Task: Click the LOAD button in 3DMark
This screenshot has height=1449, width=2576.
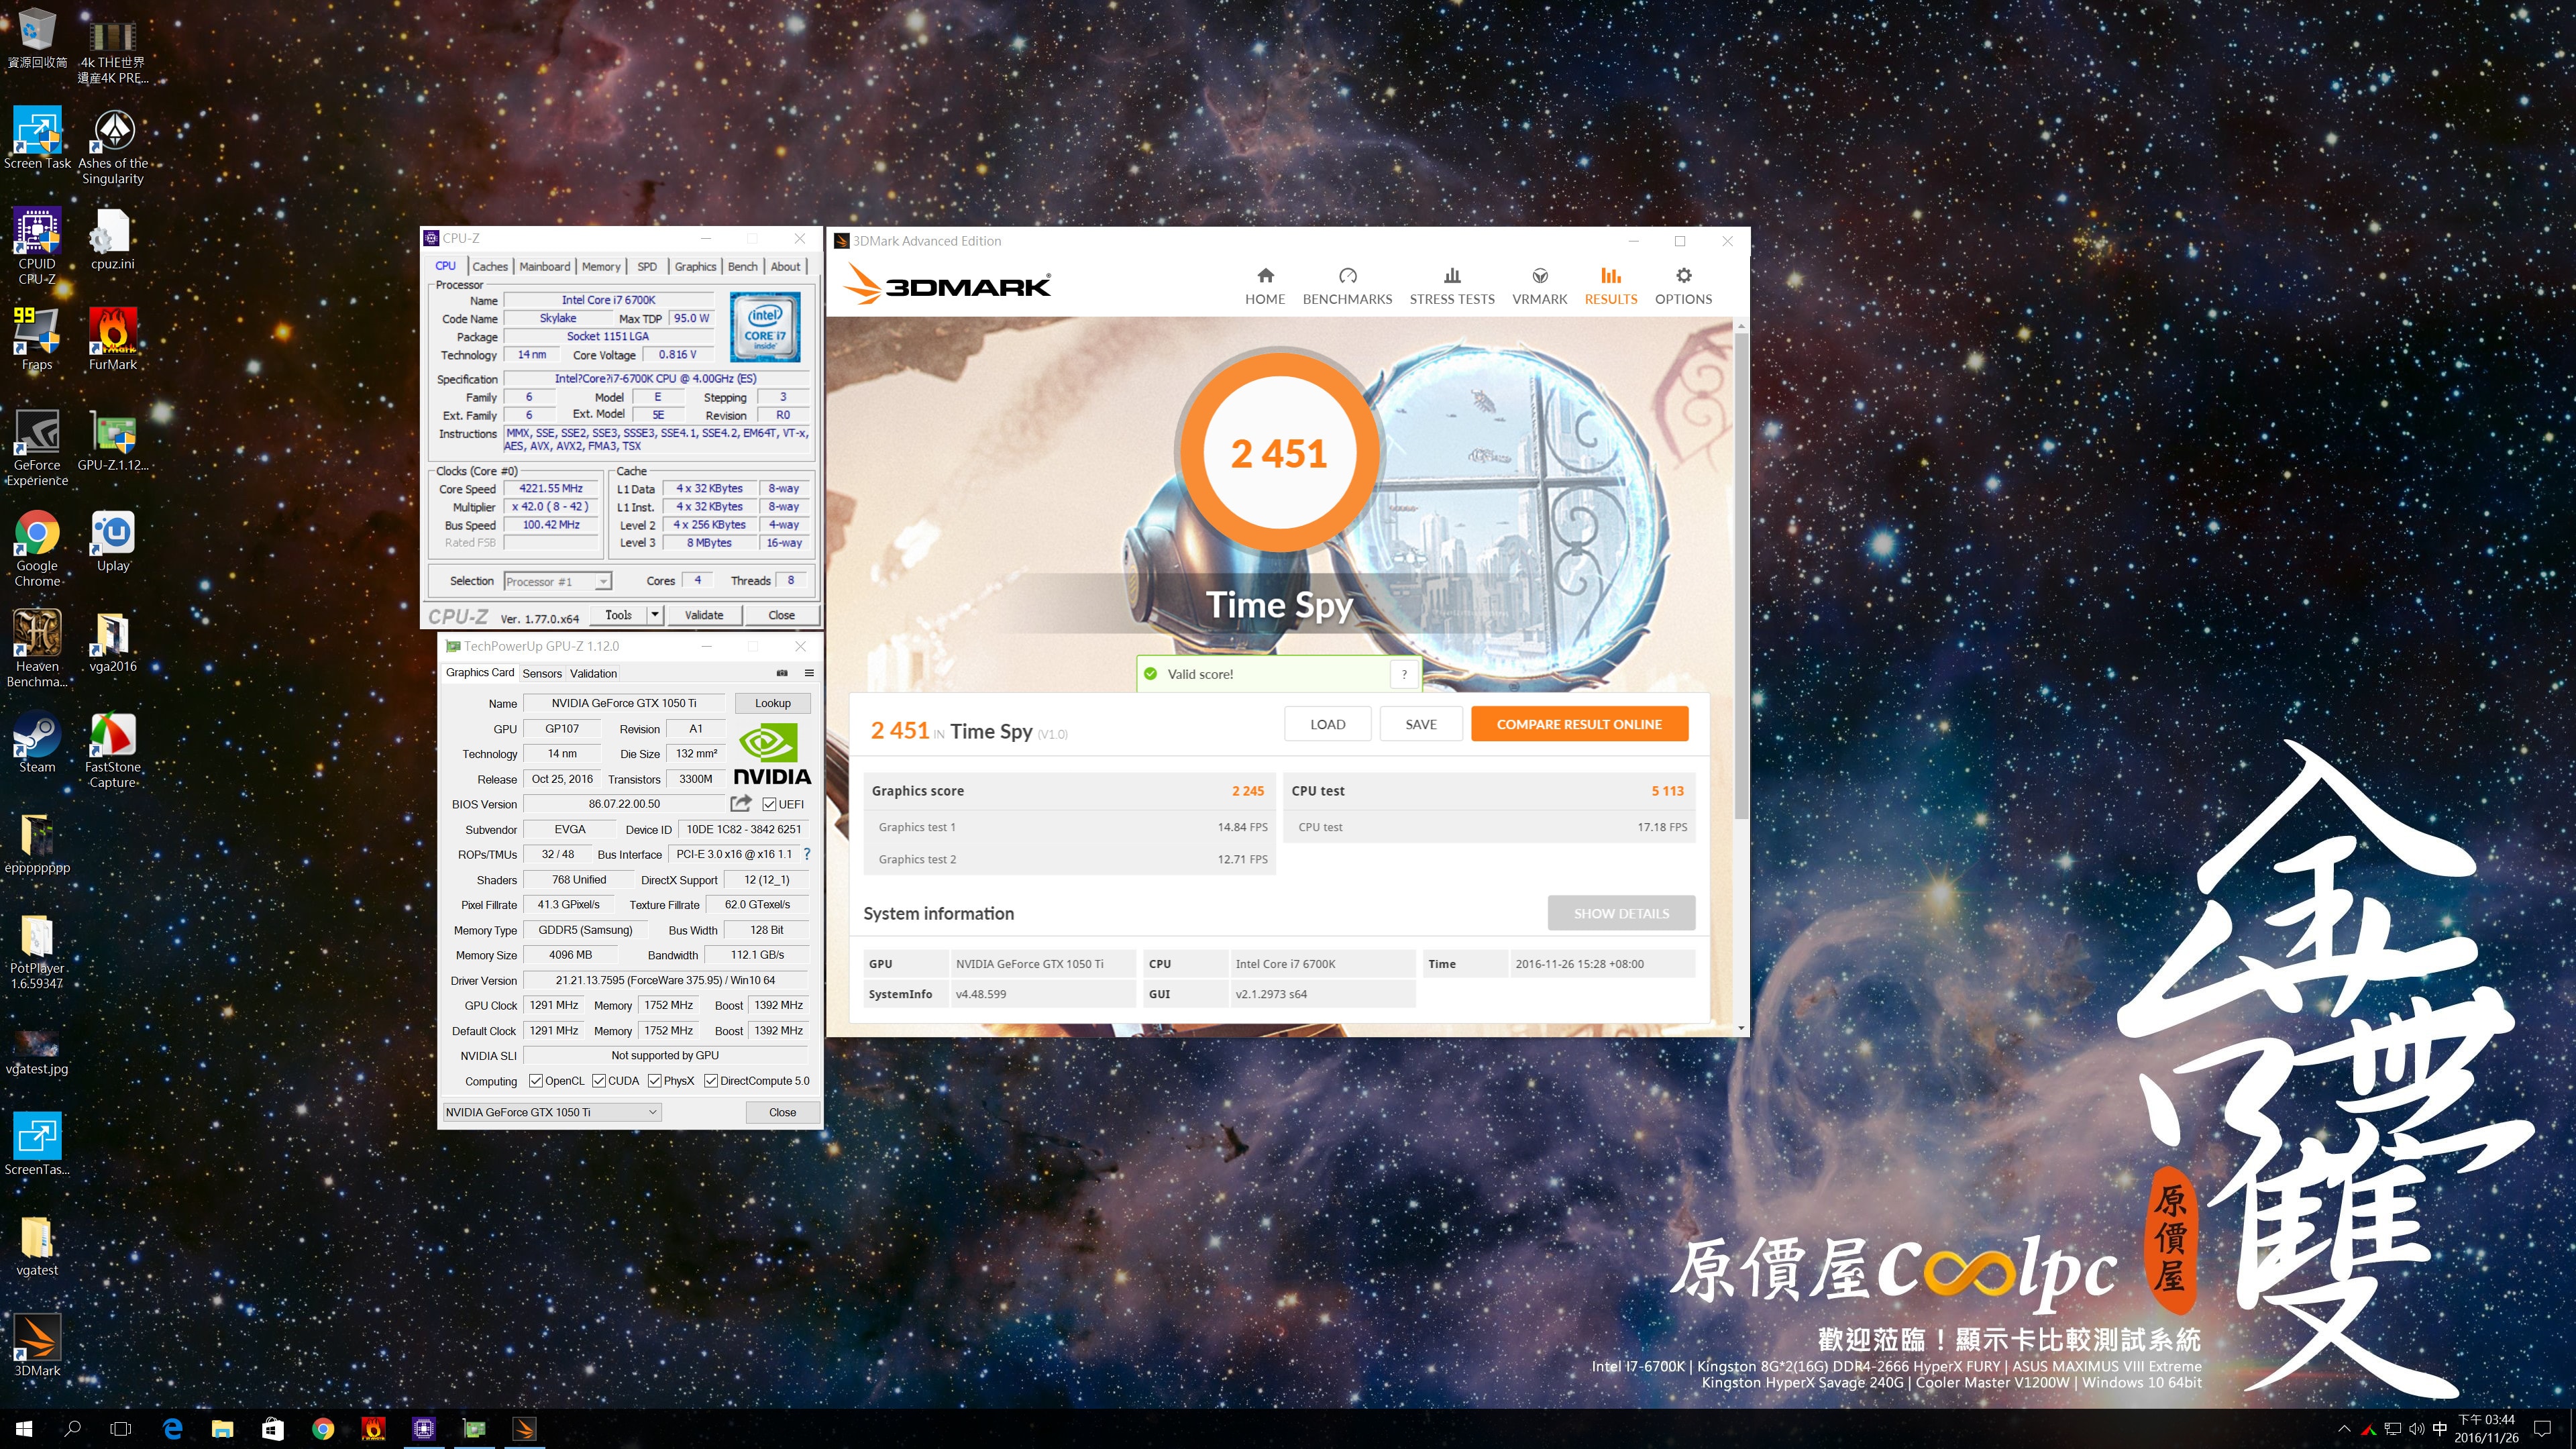Action: 1327,724
